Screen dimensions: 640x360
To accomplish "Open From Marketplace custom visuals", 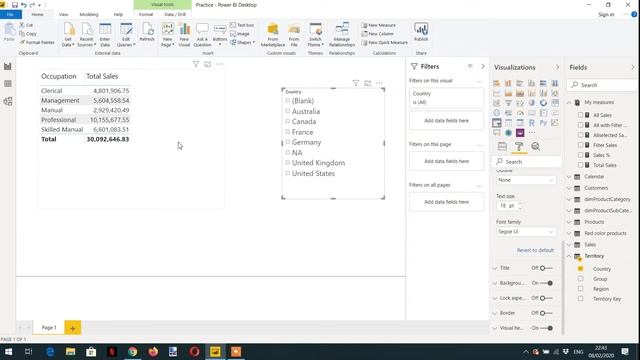I will tap(273, 35).
